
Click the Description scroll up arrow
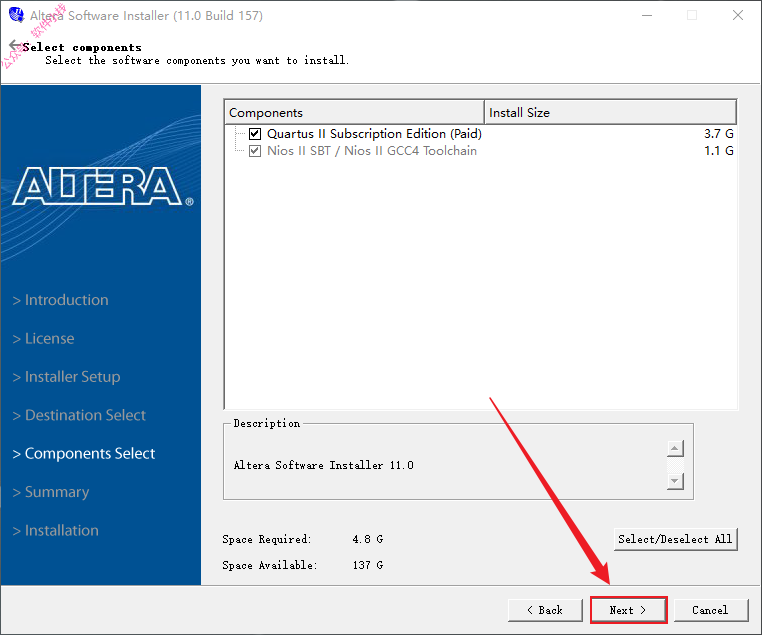click(x=675, y=448)
